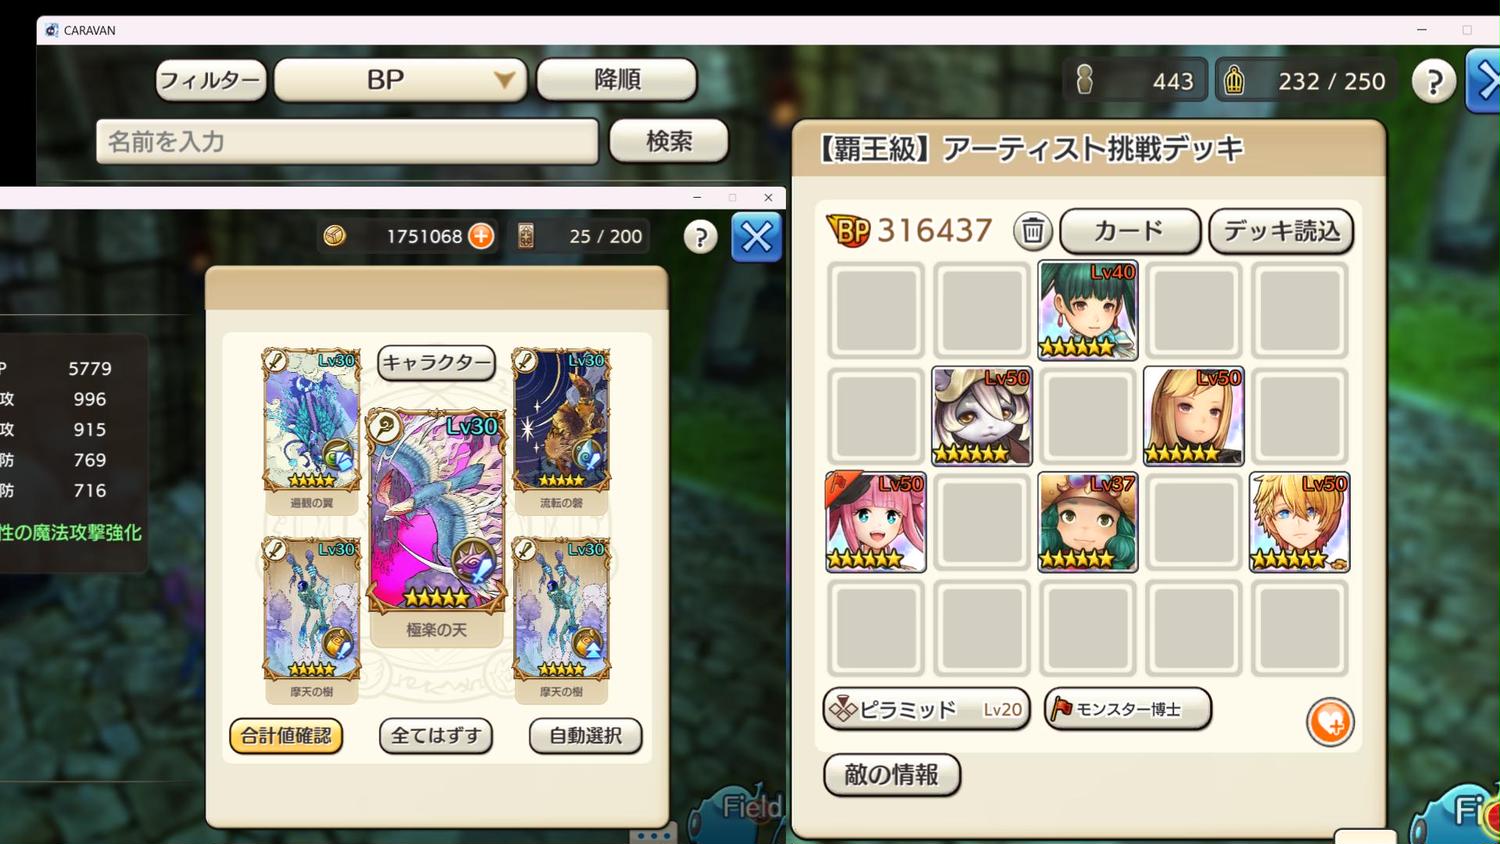Click the モンスター博士 title button
Viewport: 1500px width, 844px height.
coord(1127,709)
